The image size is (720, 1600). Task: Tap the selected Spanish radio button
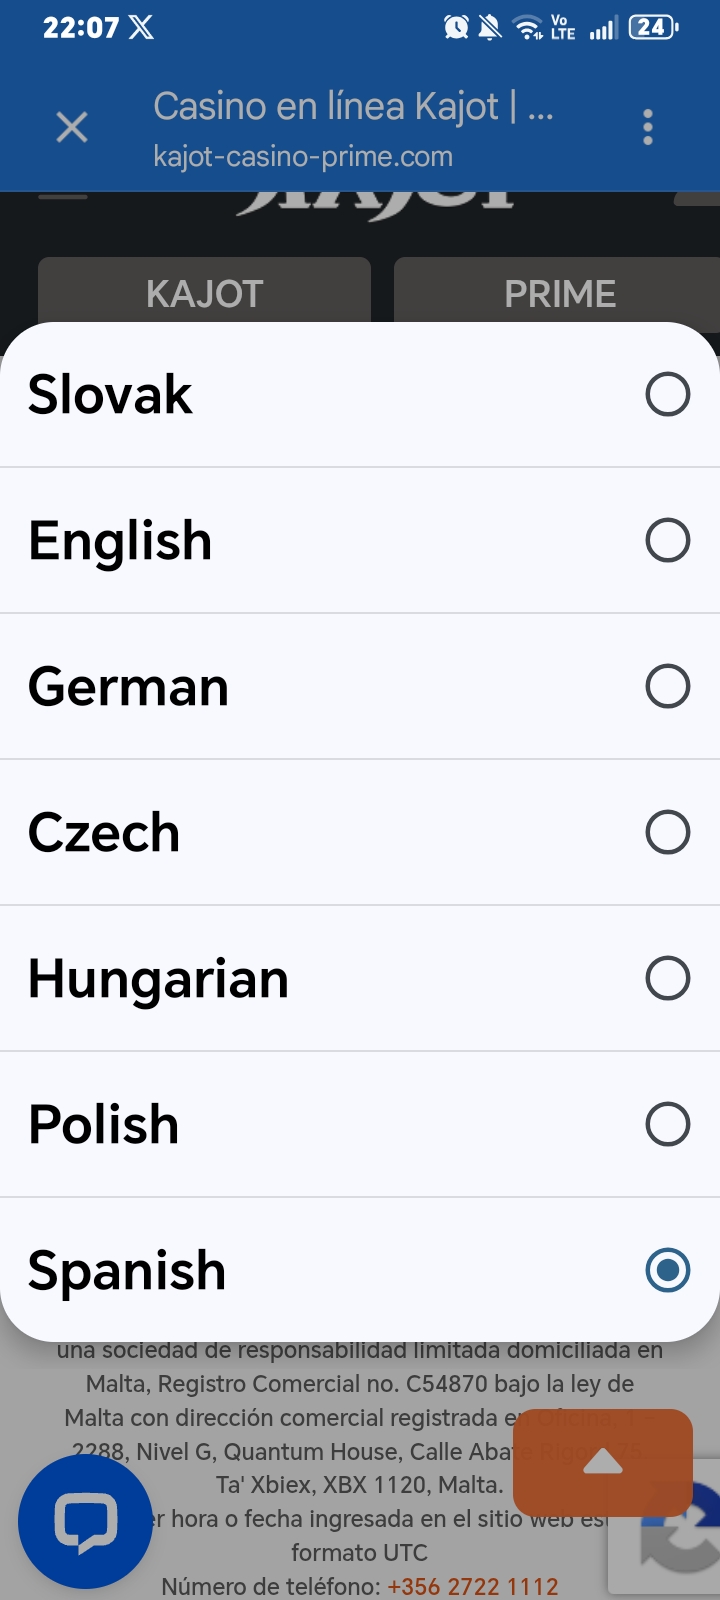(x=668, y=1270)
